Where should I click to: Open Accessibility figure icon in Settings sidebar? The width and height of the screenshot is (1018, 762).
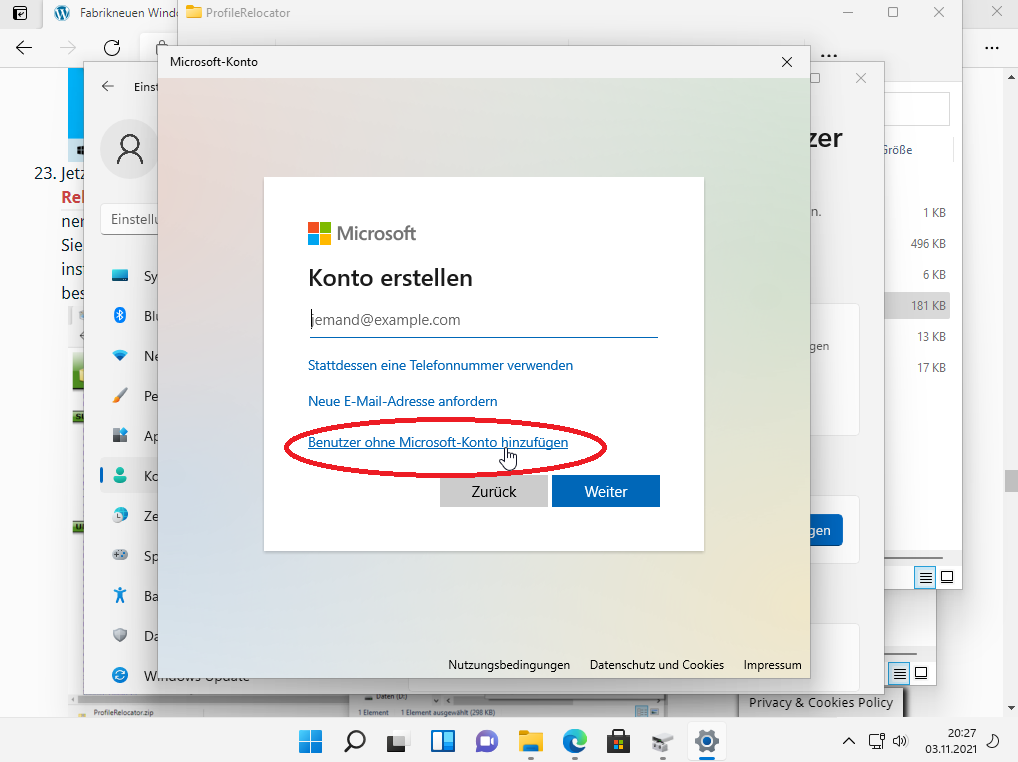[120, 595]
